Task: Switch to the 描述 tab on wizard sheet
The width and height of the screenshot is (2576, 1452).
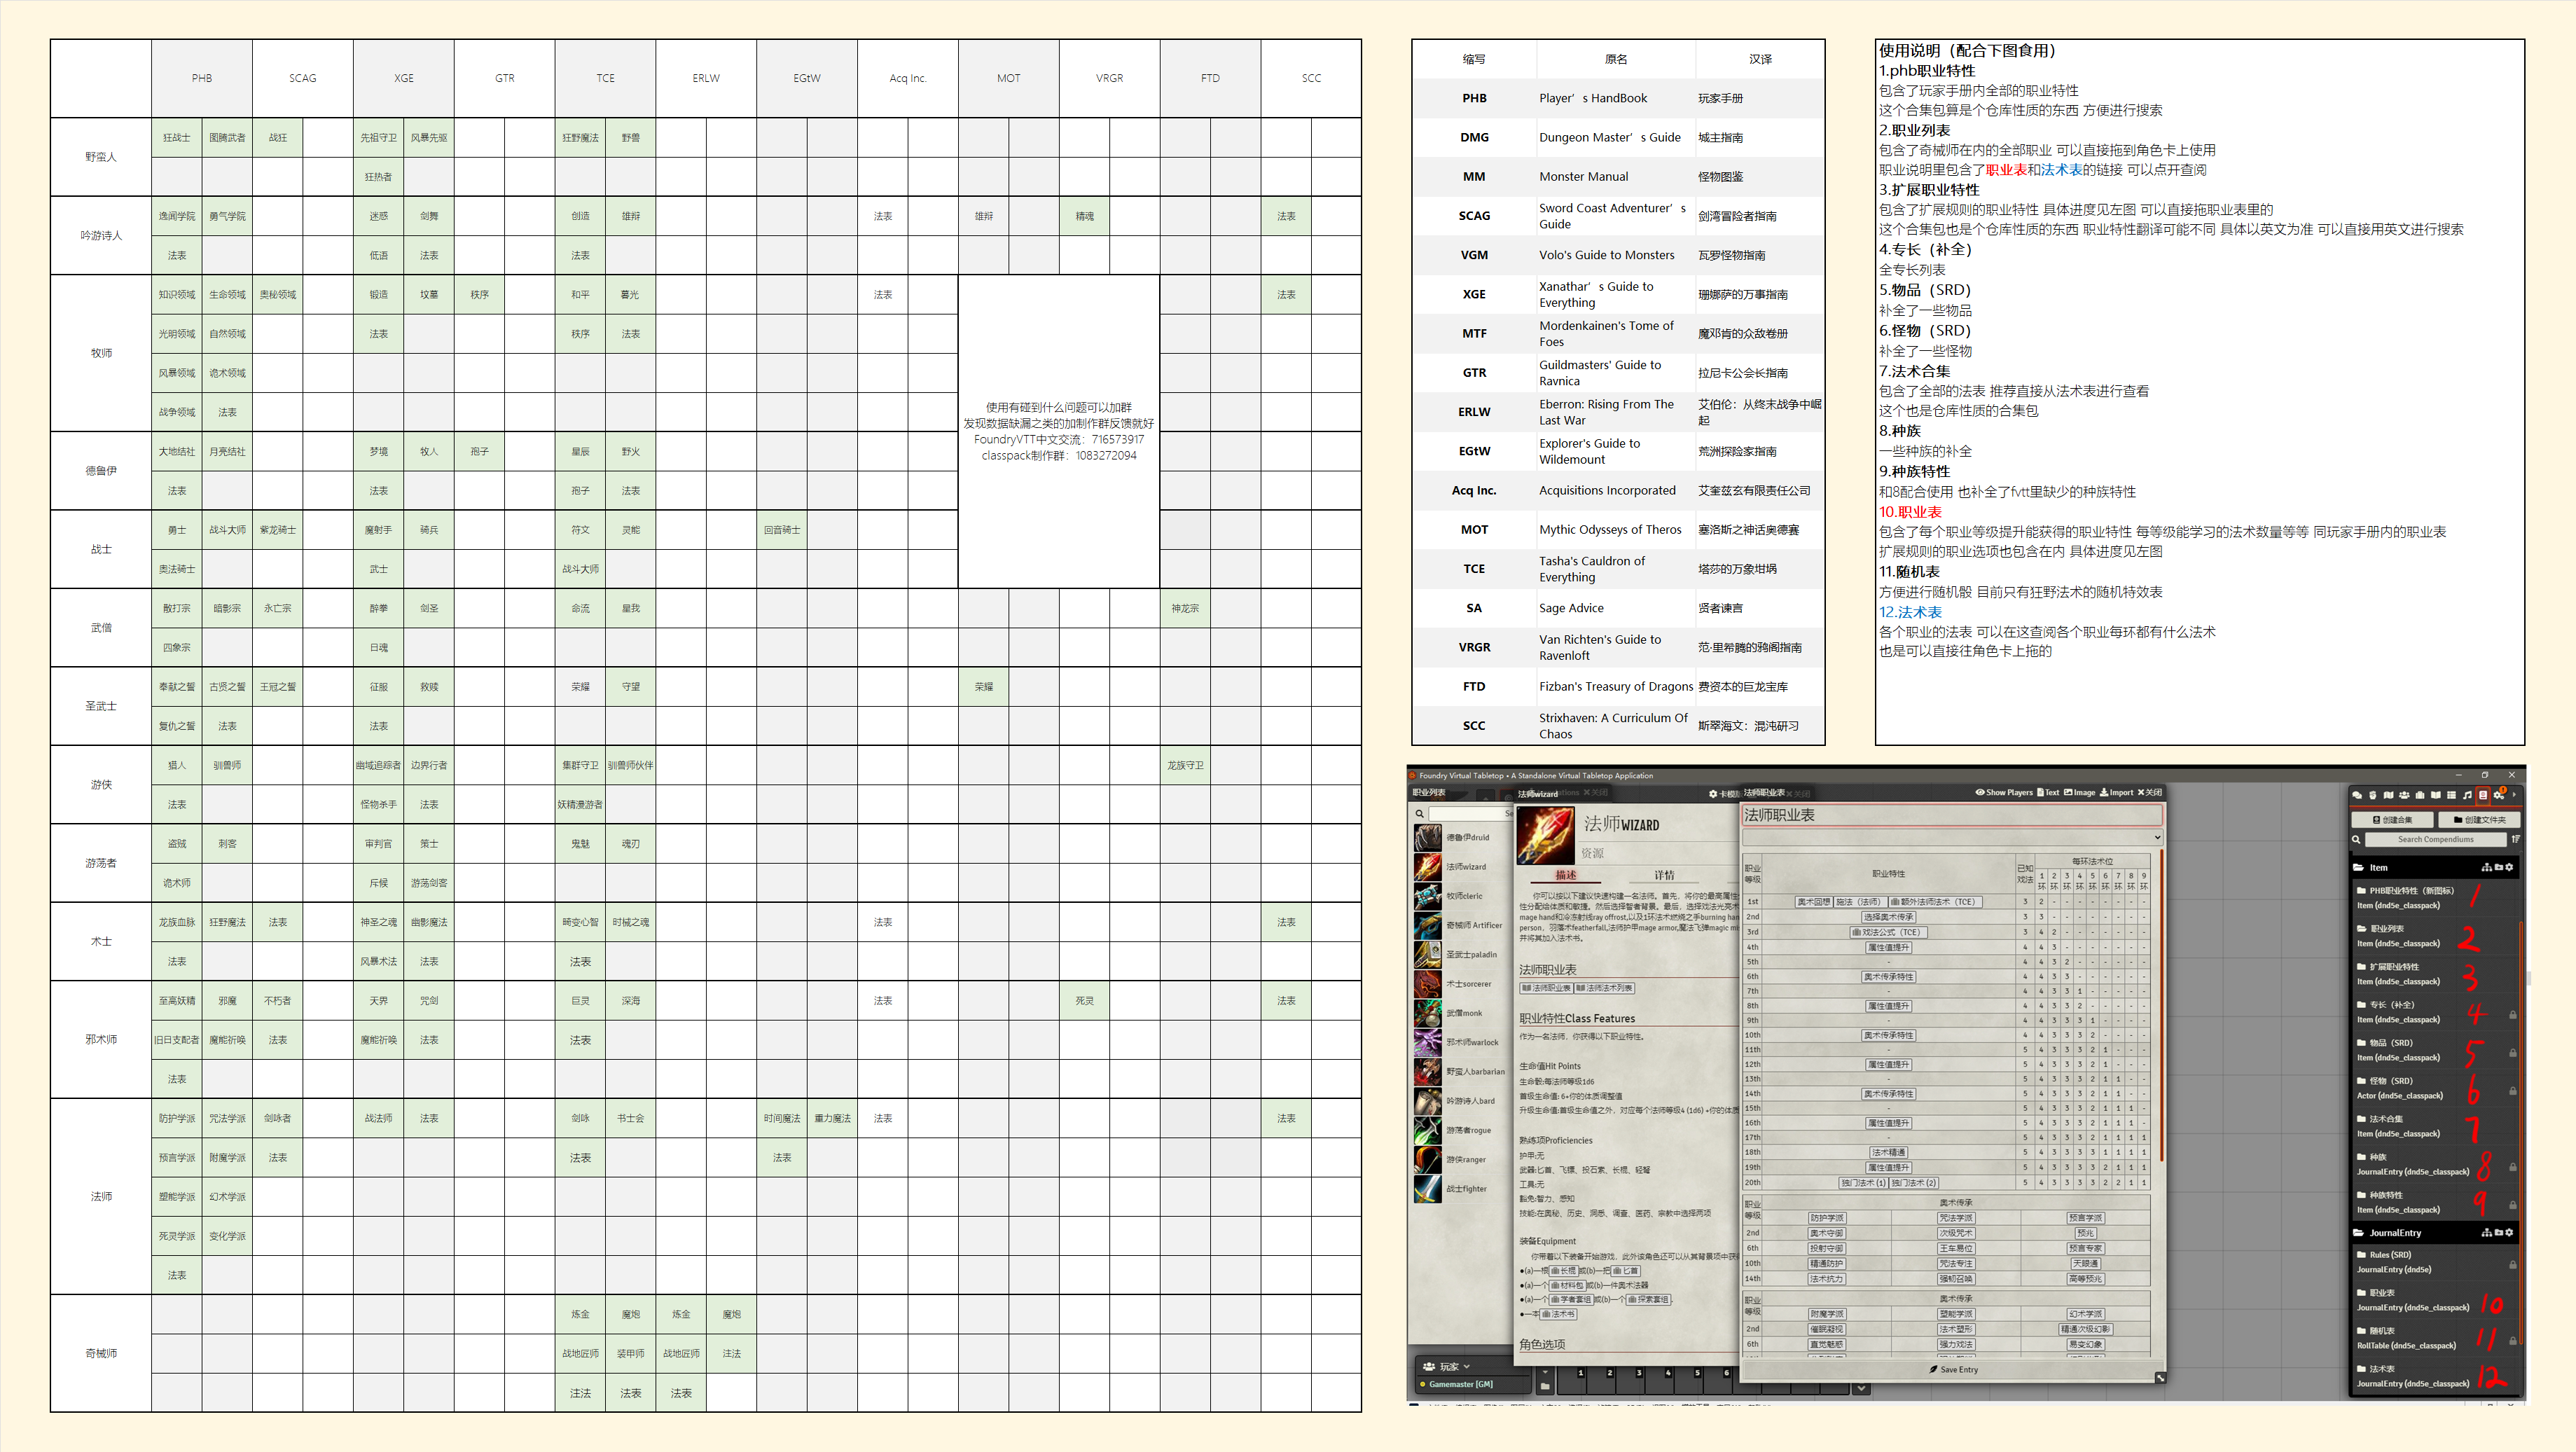Action: (x=1566, y=875)
